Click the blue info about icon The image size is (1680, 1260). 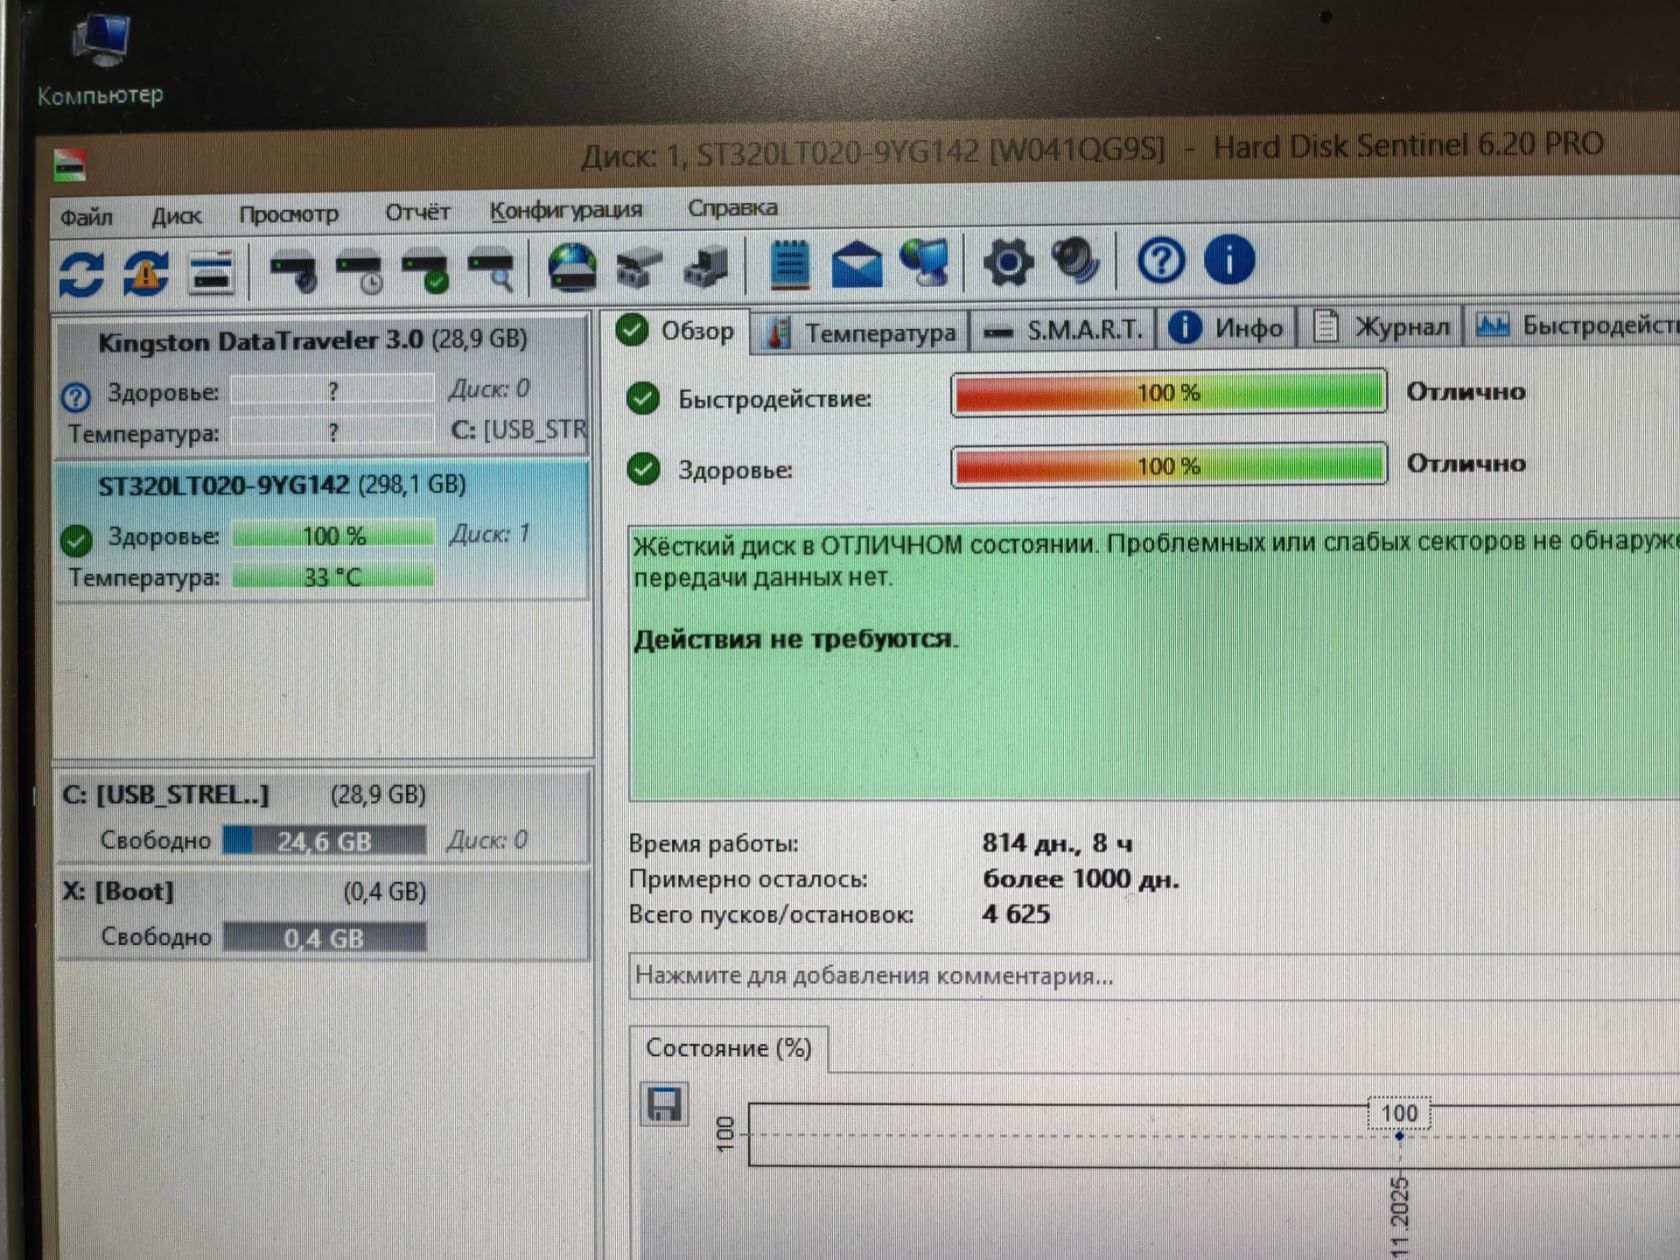coord(1229,259)
